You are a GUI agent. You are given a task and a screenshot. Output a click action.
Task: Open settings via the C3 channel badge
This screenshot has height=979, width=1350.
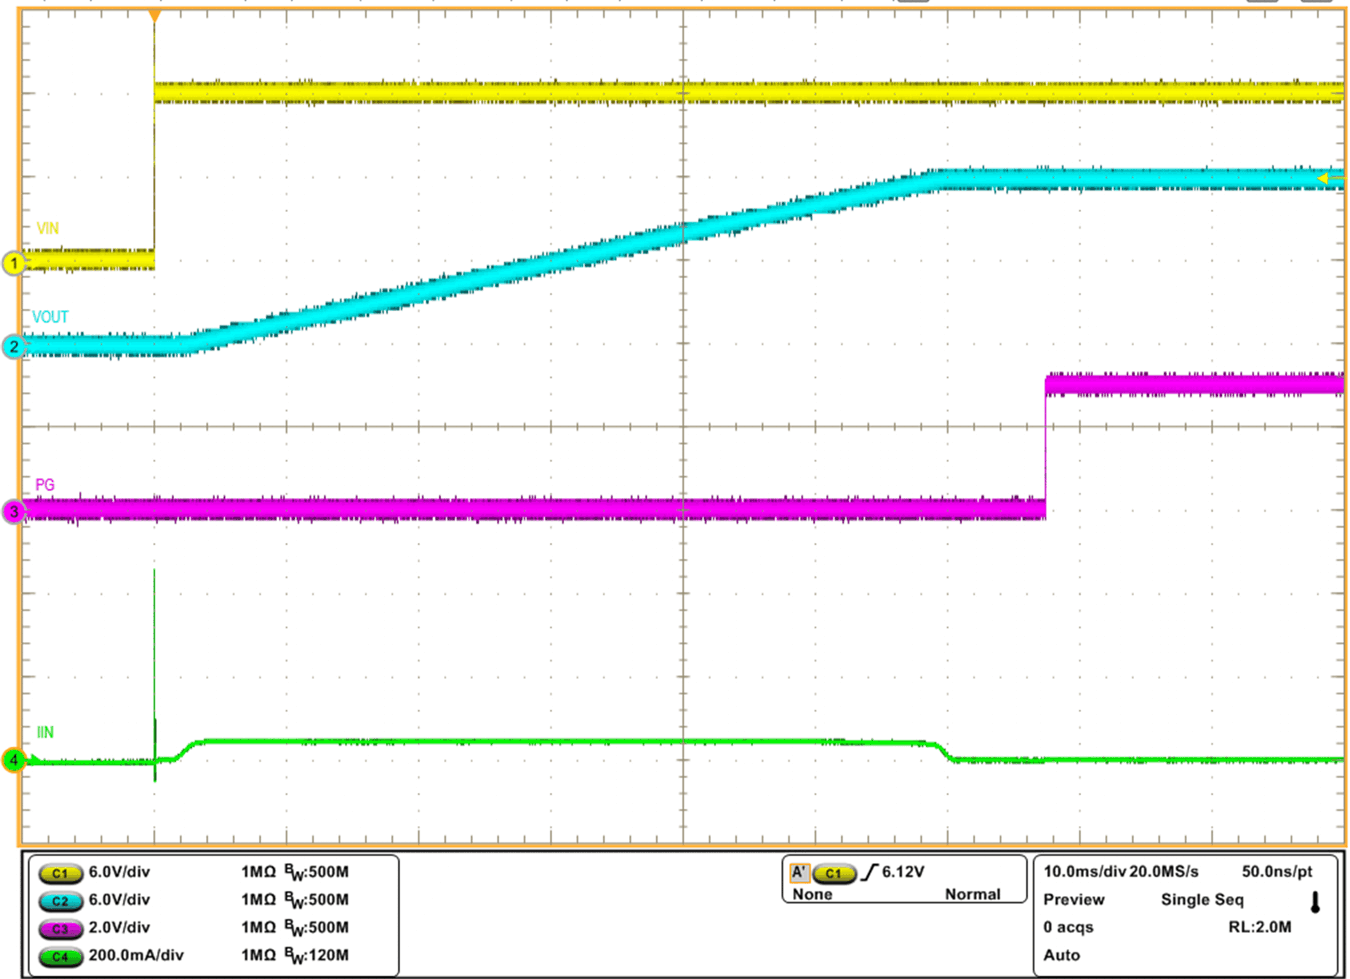[x=60, y=927]
